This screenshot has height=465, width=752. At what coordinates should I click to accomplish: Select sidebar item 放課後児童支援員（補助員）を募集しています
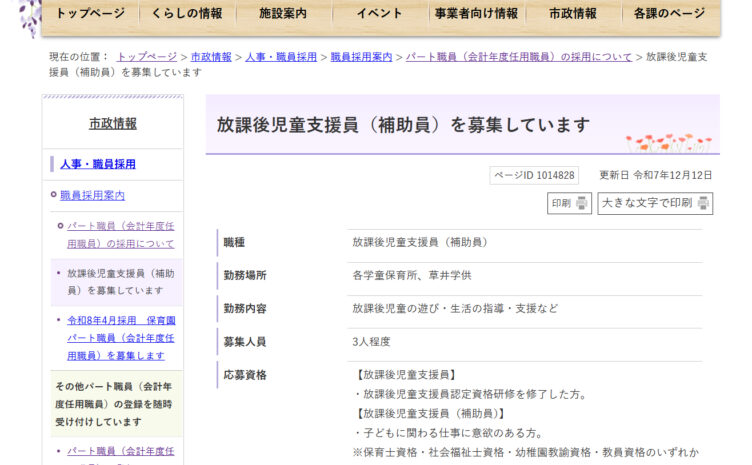pyautogui.click(x=120, y=281)
